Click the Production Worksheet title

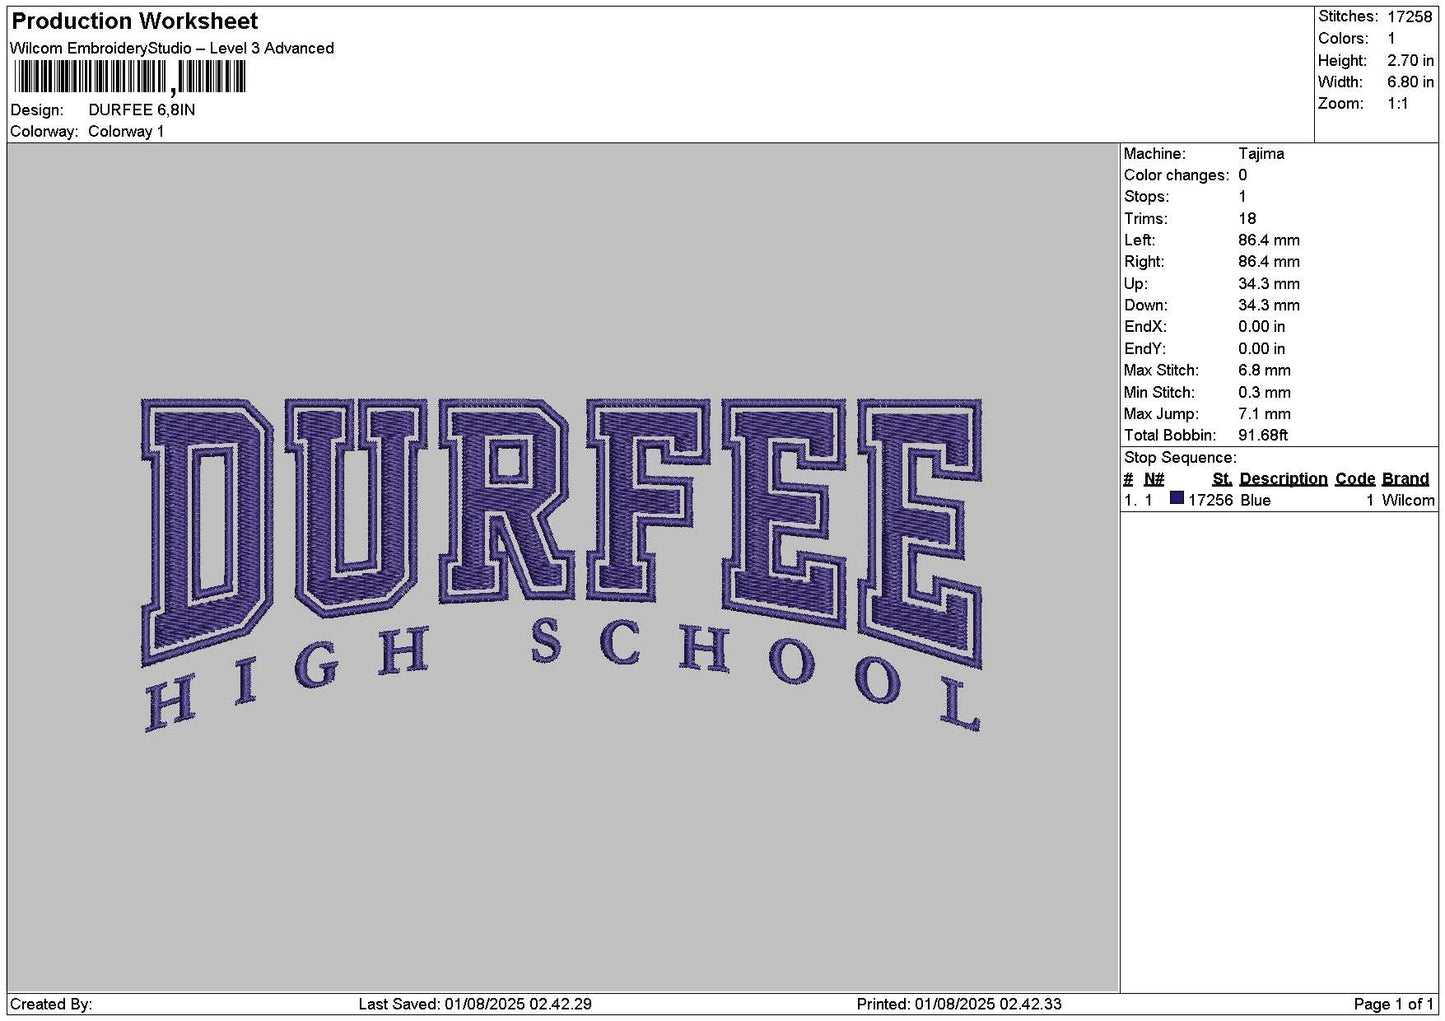[135, 21]
